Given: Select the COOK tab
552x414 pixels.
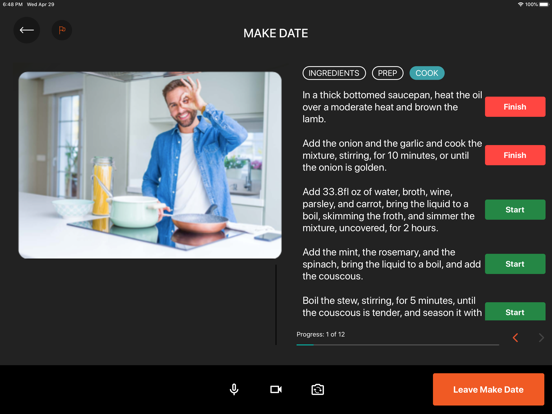Looking at the screenshot, I should tap(427, 73).
